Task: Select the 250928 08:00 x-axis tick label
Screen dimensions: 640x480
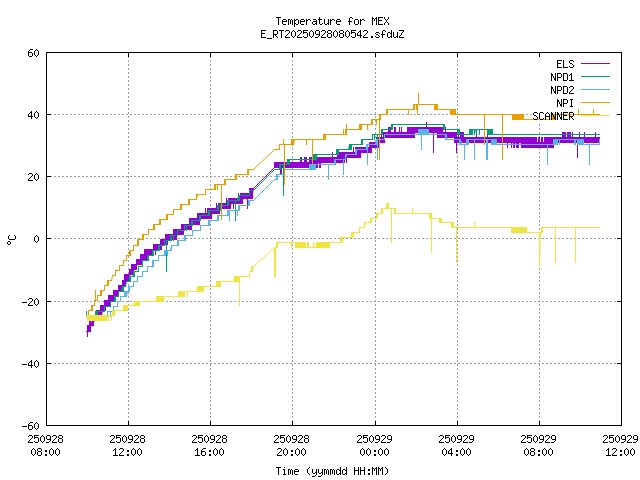Action: pos(45,445)
